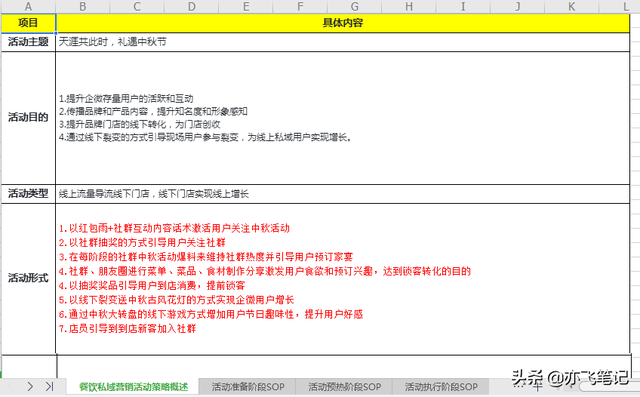Jump to last sheet navigation arrow

[x=49, y=386]
